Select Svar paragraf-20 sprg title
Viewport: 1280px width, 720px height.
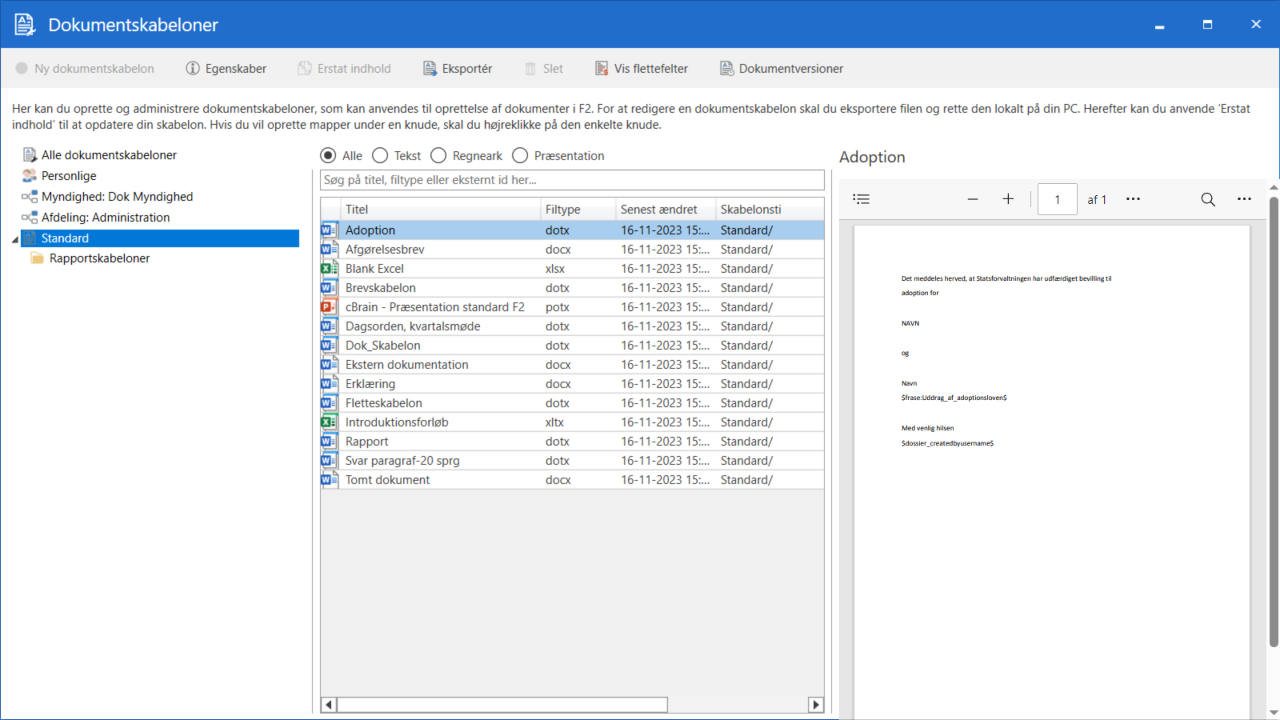[402, 460]
